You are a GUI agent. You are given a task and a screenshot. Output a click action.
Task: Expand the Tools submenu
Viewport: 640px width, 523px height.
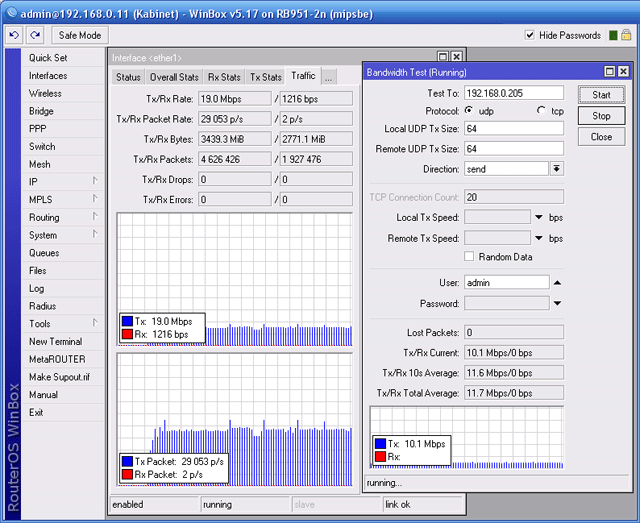[x=95, y=323]
